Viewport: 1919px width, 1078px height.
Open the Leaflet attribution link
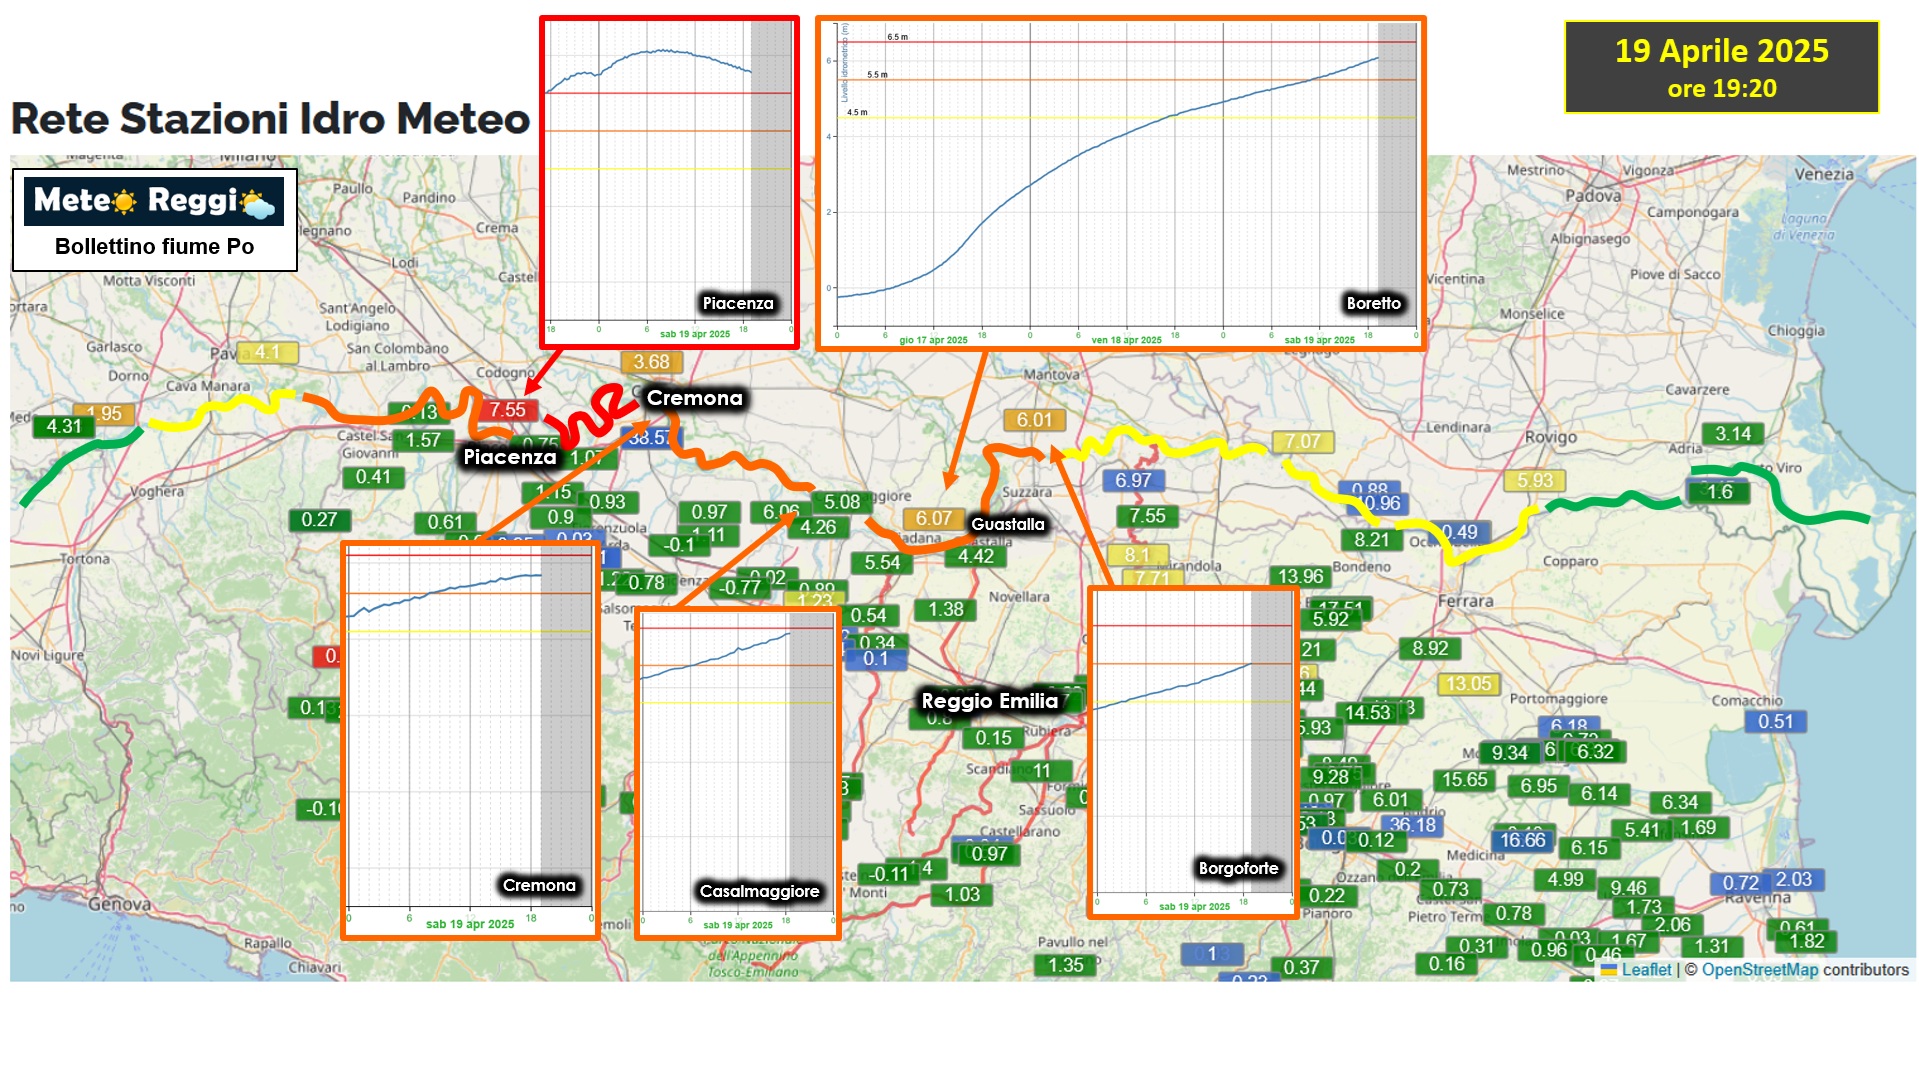(1645, 969)
